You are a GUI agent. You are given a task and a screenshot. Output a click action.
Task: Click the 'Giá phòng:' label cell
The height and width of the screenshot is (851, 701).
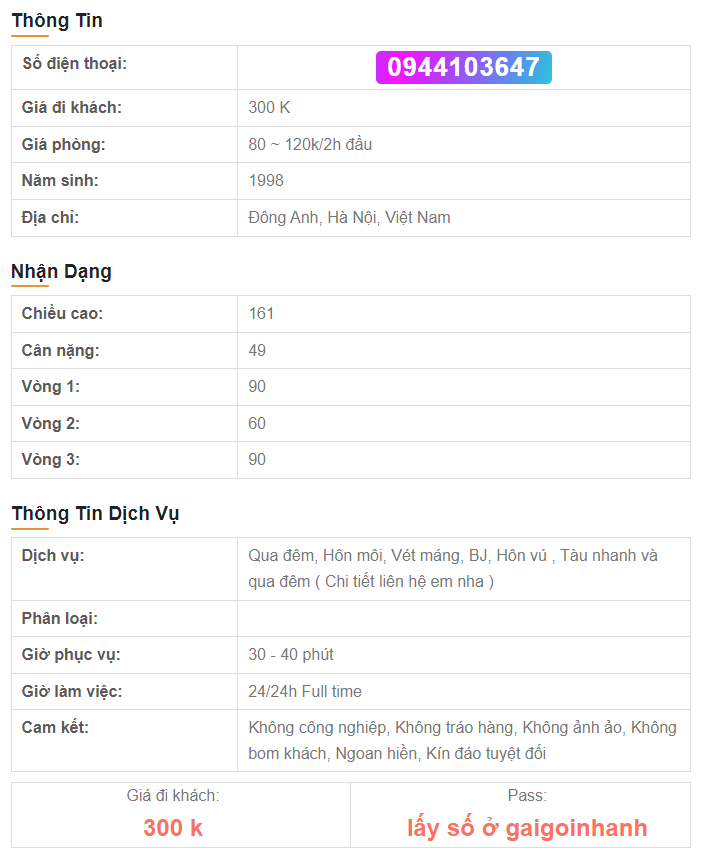(124, 145)
